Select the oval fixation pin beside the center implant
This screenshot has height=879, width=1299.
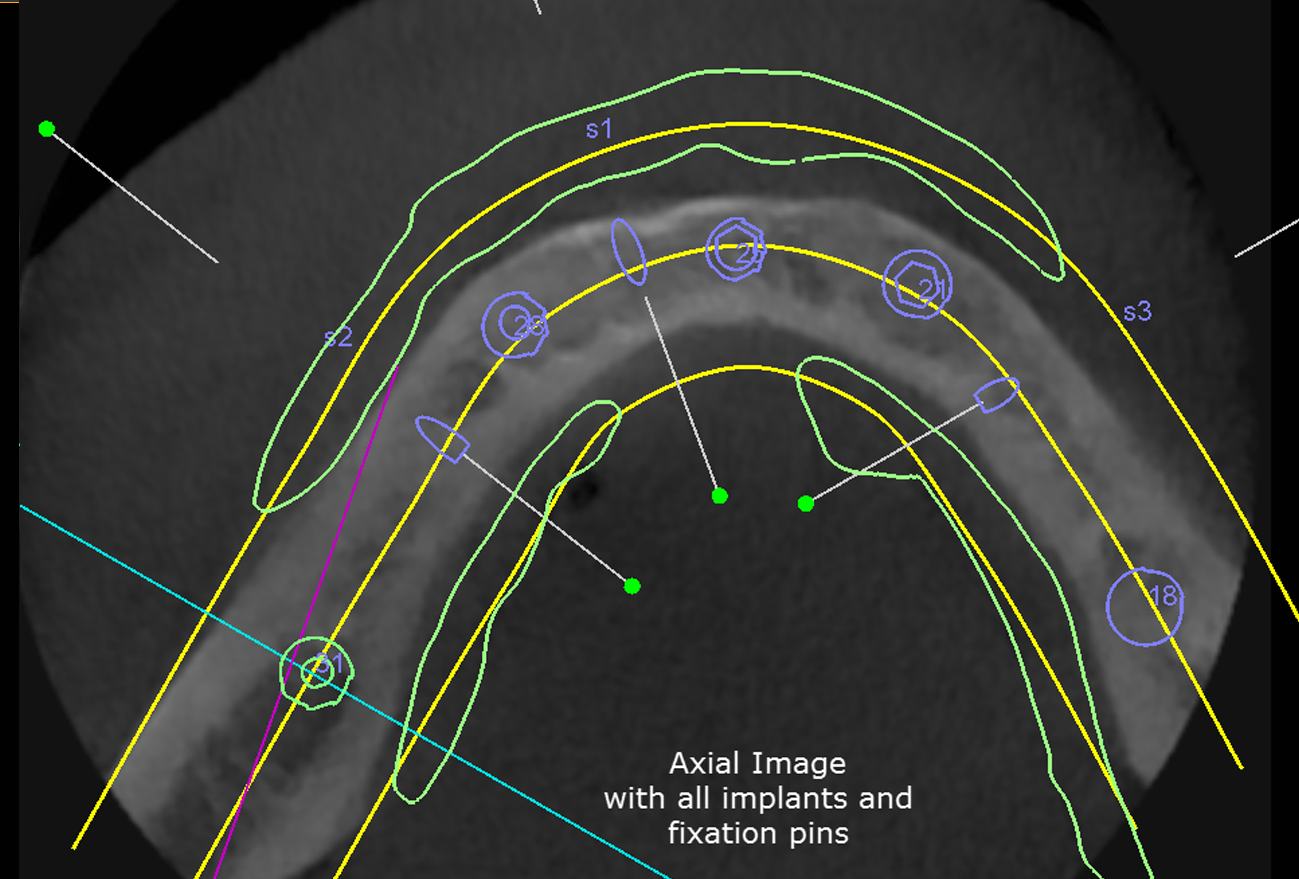(629, 252)
